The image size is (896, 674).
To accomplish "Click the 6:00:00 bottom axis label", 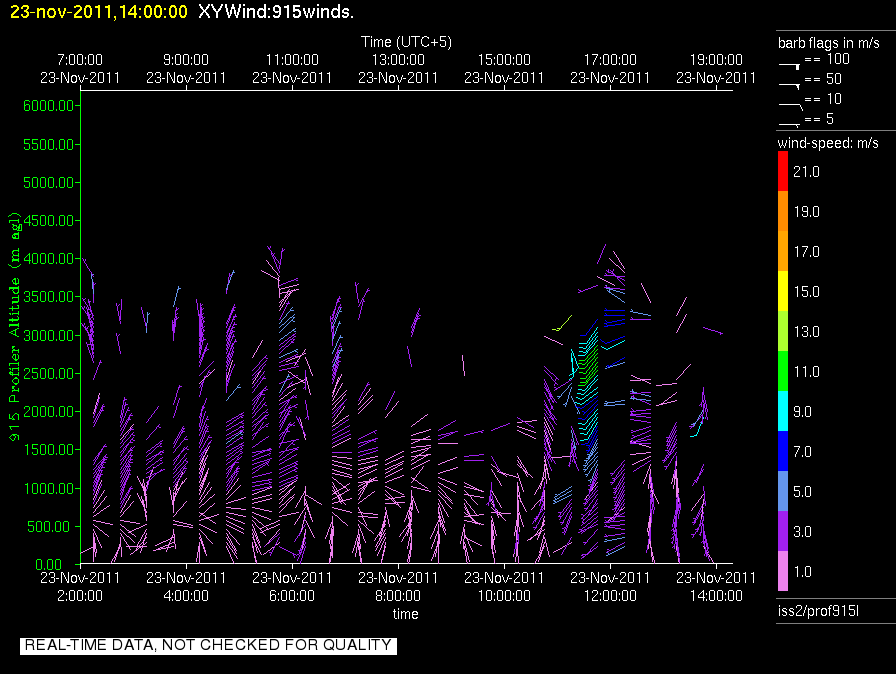I will pyautogui.click(x=292, y=596).
